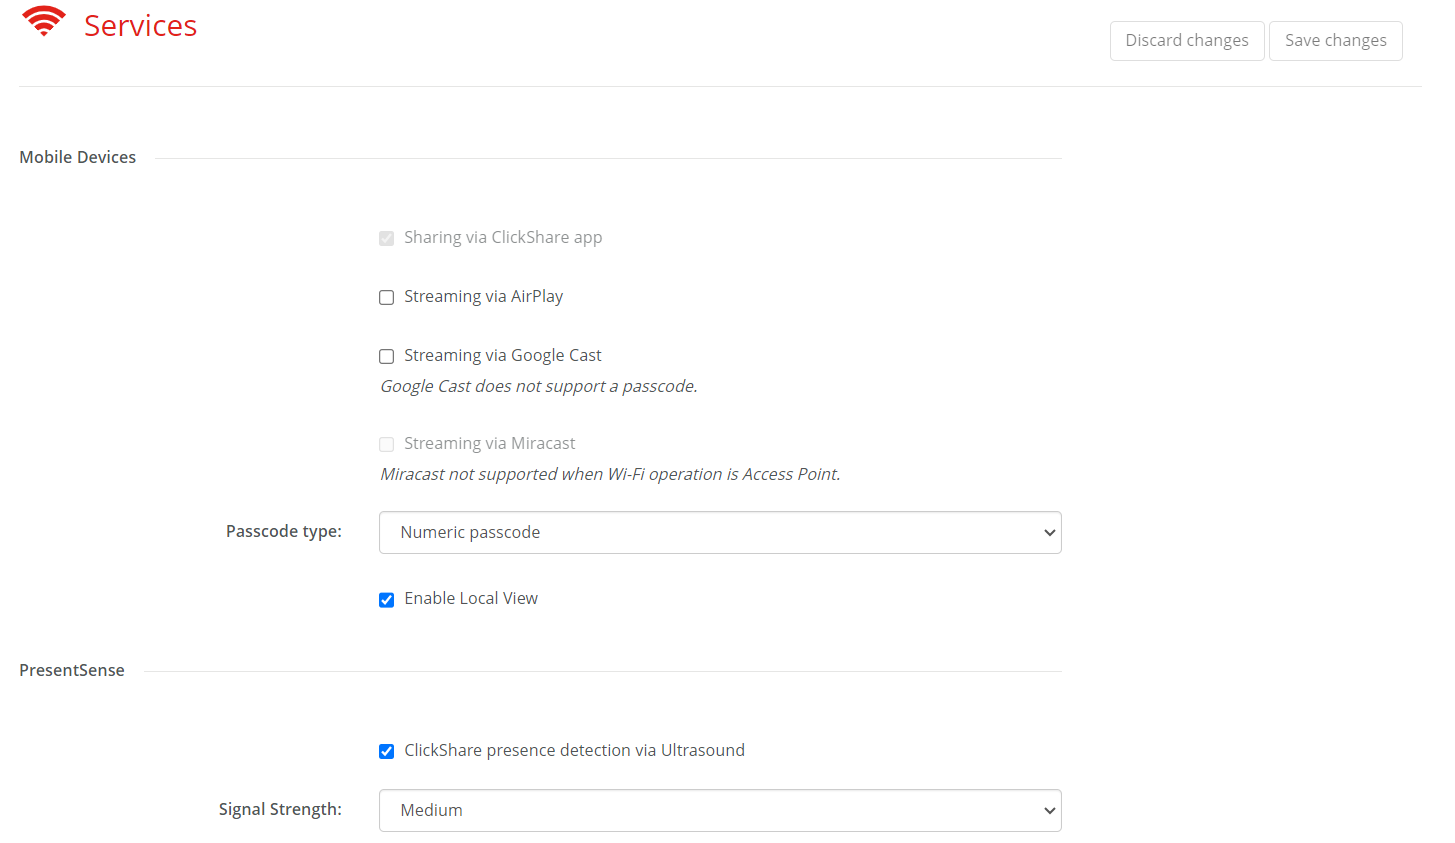
Task: Click the Streaming via AirPlay label
Action: tap(483, 296)
